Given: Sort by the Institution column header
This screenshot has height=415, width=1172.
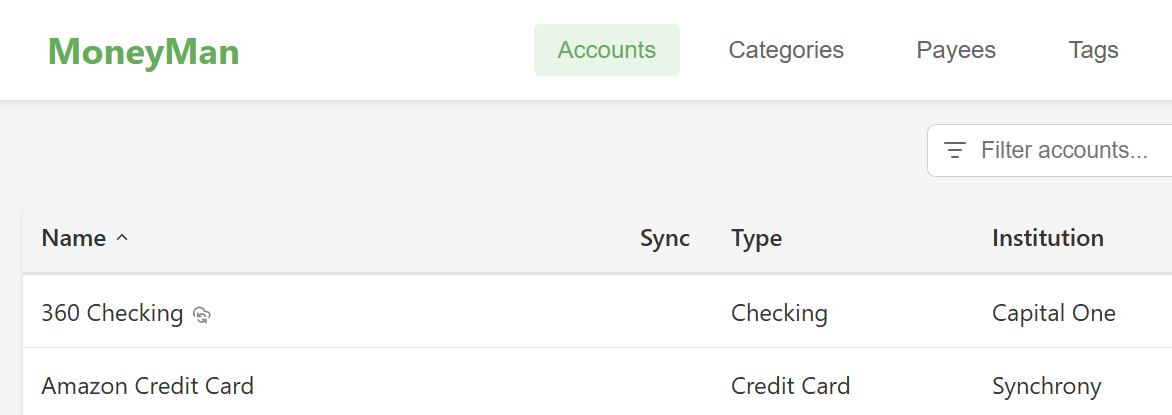Looking at the screenshot, I should 1047,238.
